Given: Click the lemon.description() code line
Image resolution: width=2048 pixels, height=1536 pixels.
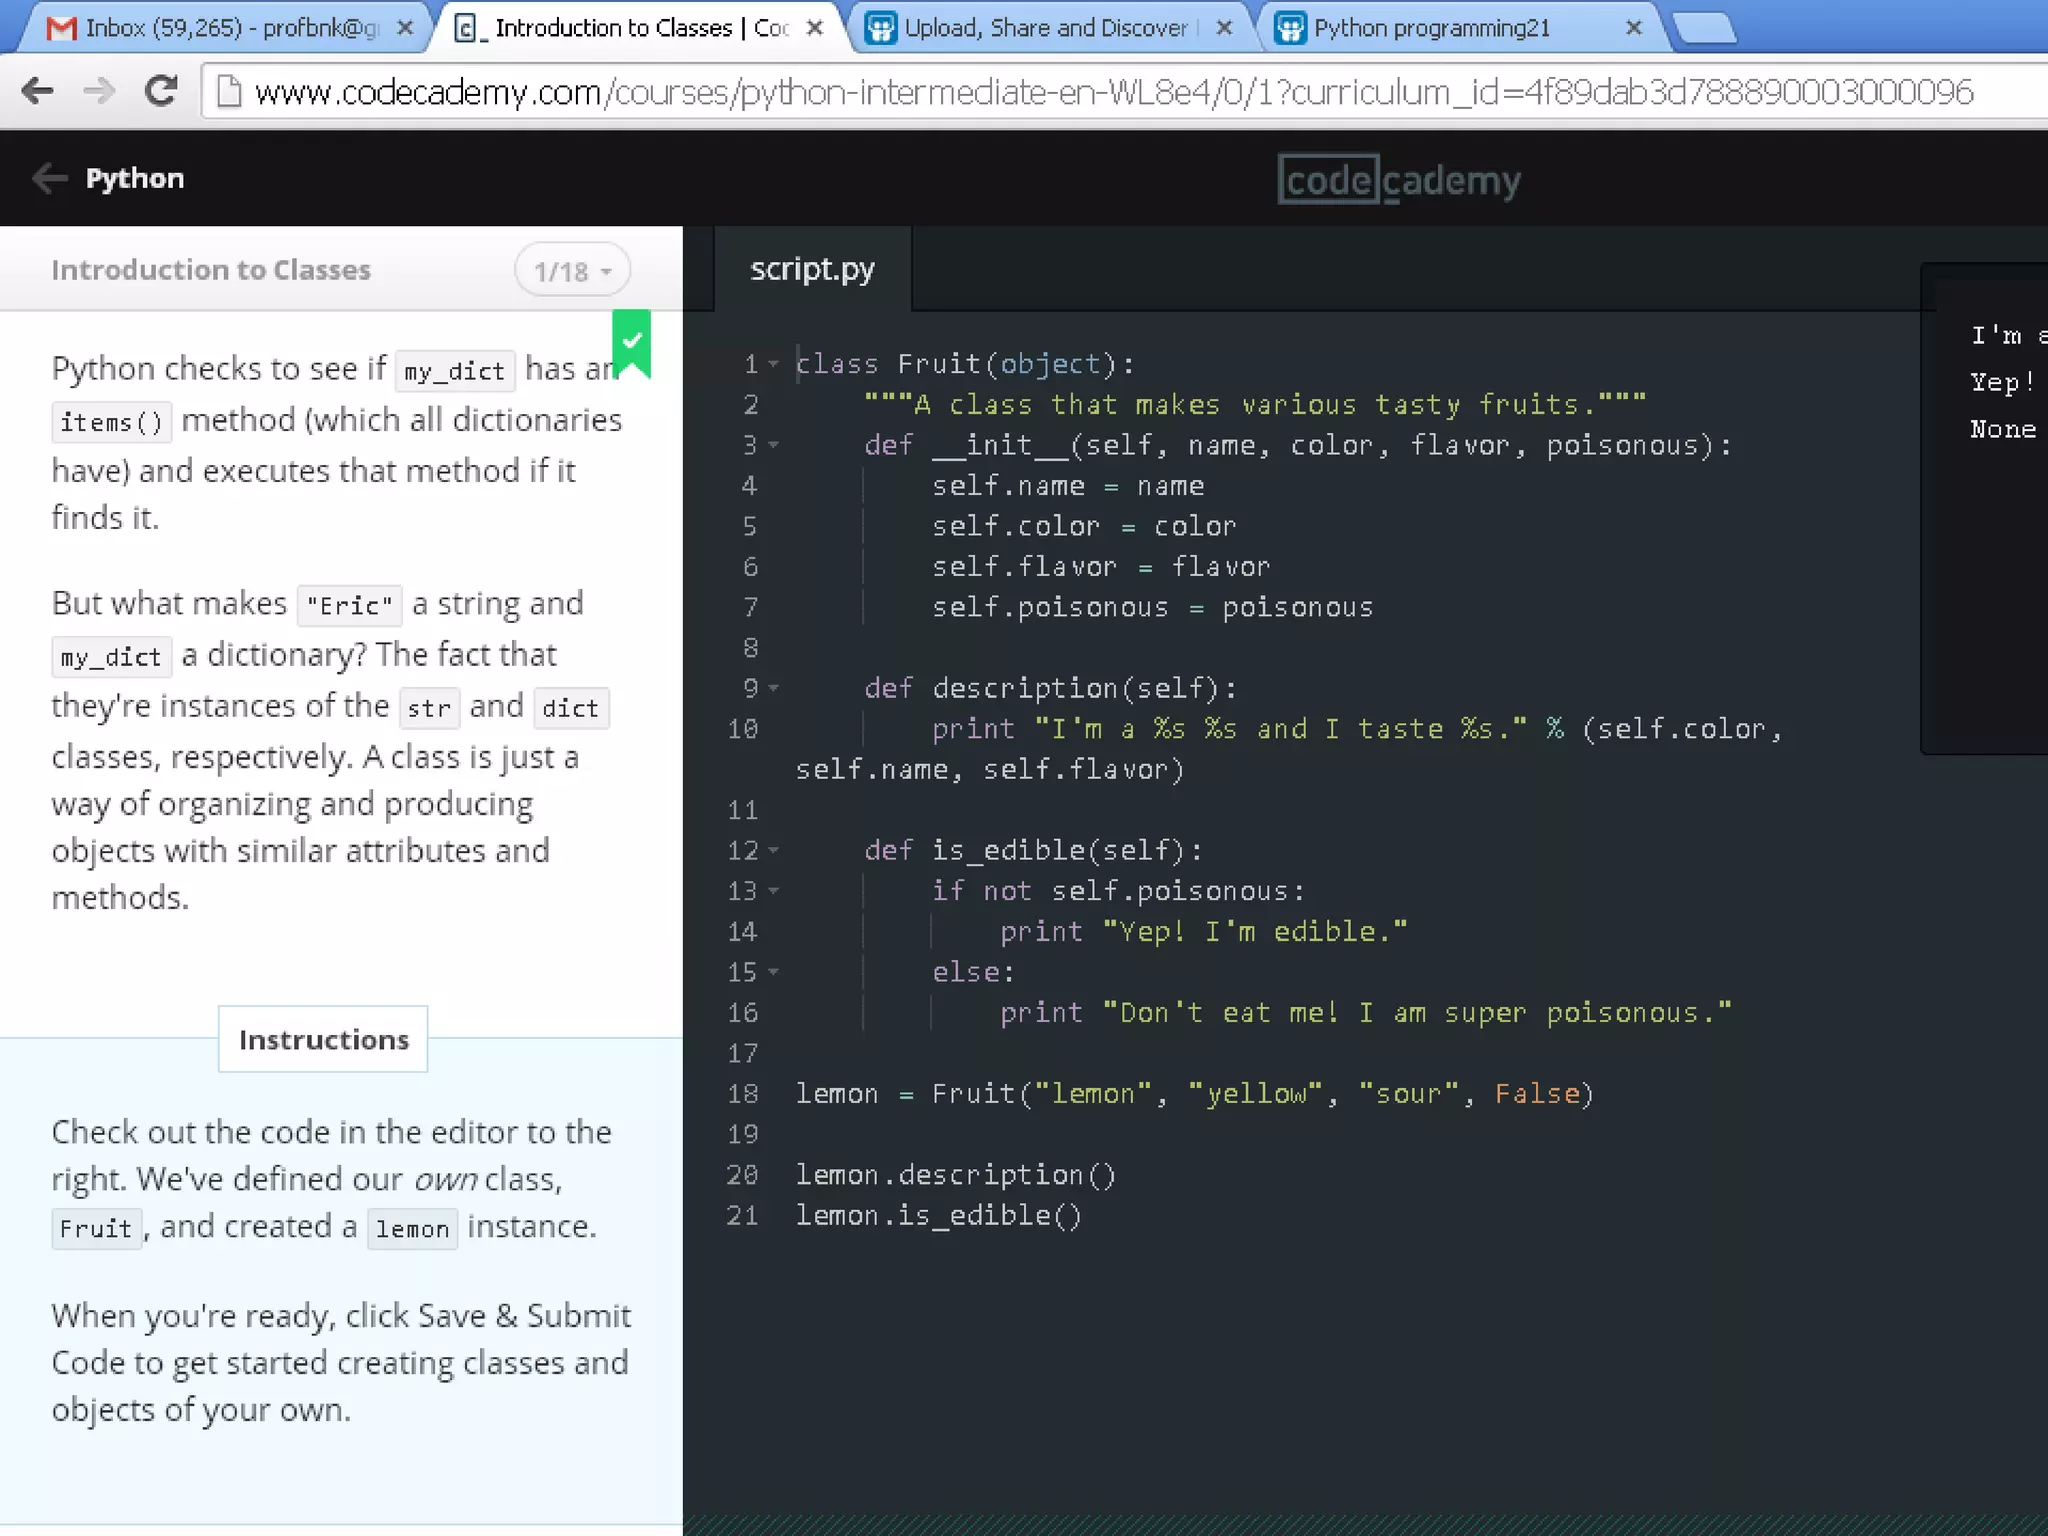Looking at the screenshot, I should 955,1175.
